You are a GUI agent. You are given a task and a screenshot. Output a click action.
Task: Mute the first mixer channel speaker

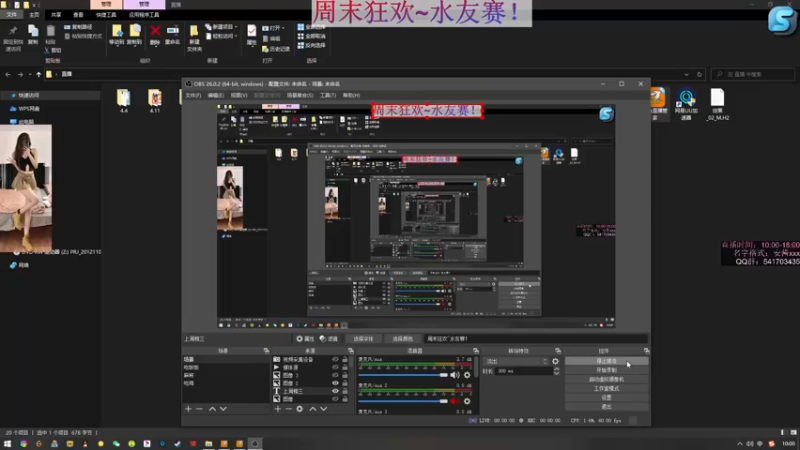pyautogui.click(x=455, y=375)
